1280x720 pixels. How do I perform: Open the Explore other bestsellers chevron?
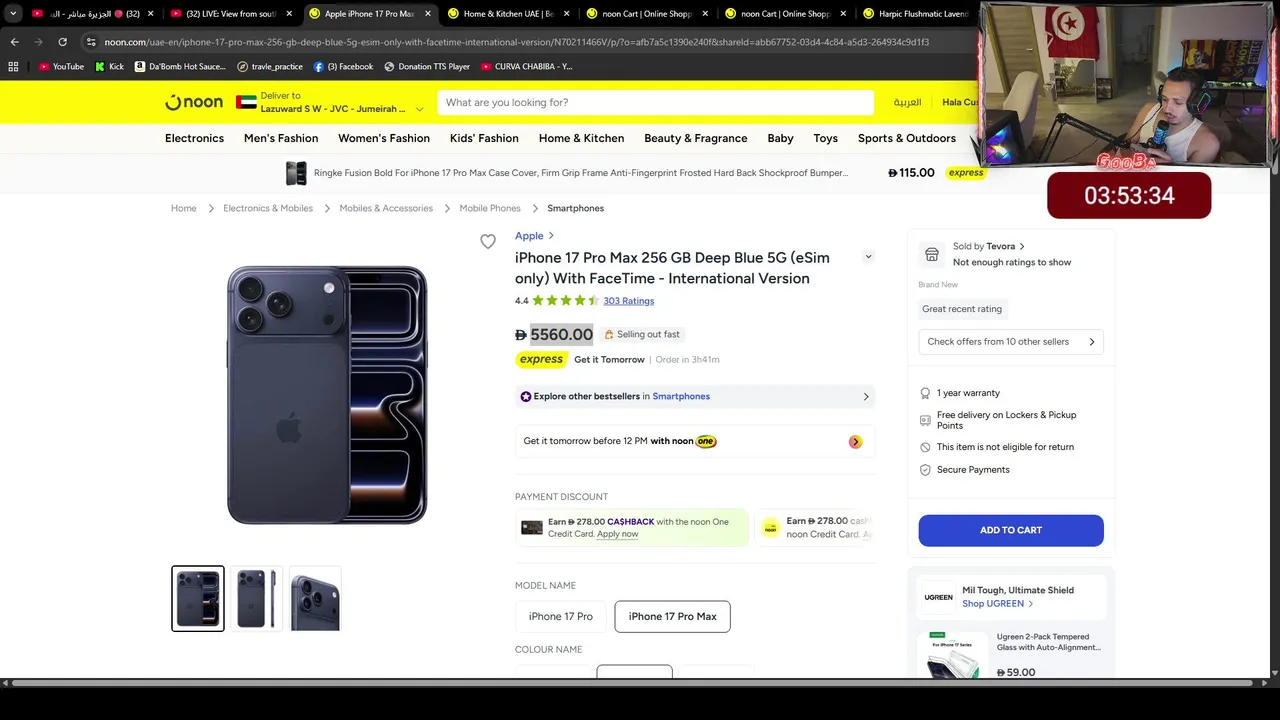(x=866, y=396)
